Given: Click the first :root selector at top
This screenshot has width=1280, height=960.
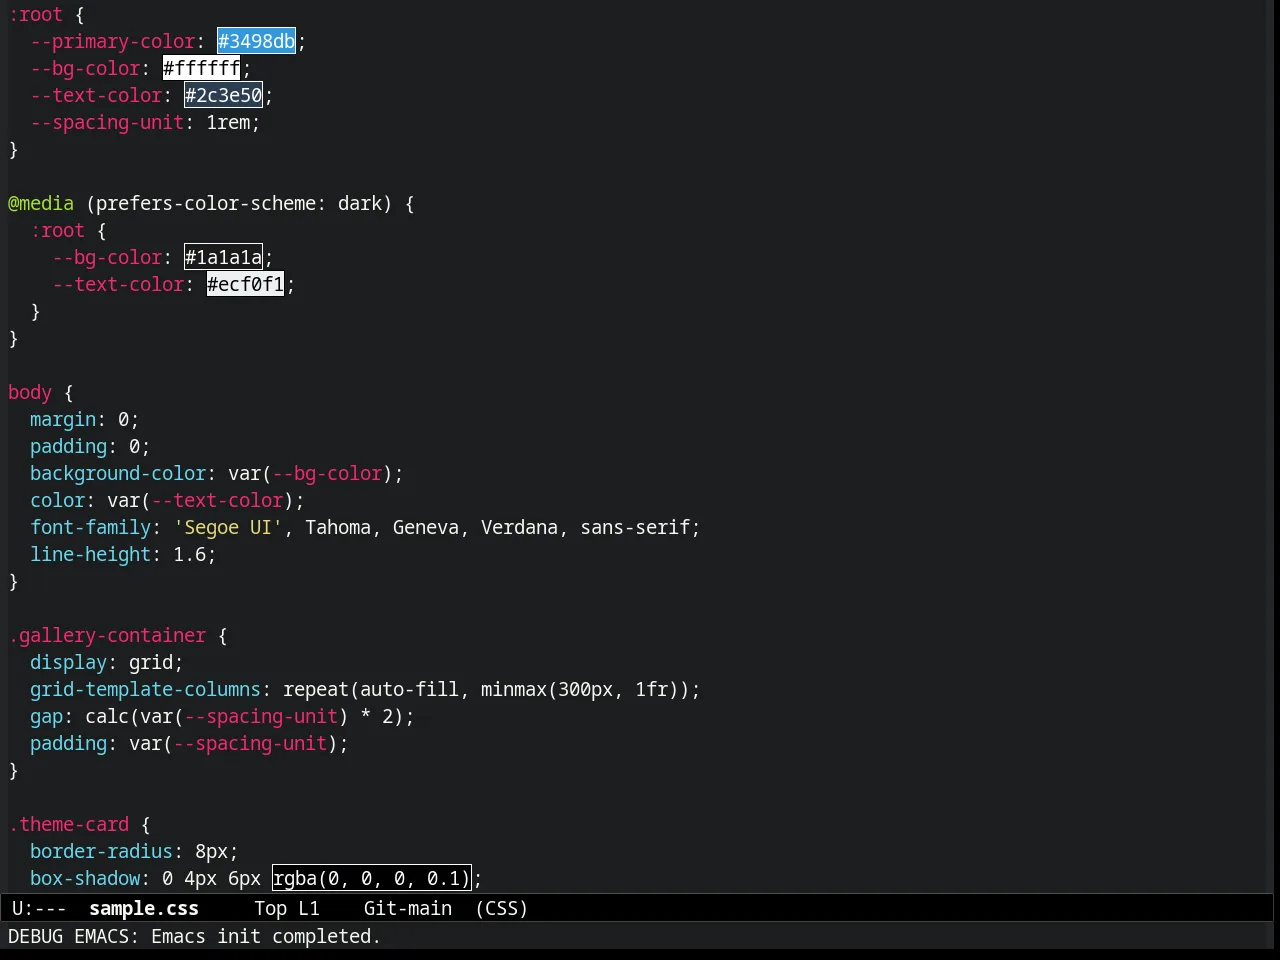Looking at the screenshot, I should pos(35,14).
